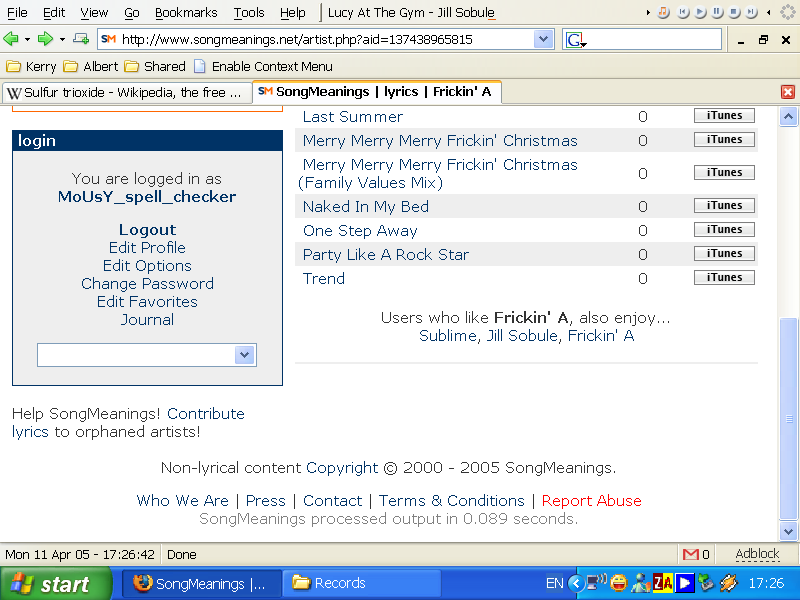The image size is (800, 600).
Task: Open iTunes for Last Summer
Action: (x=724, y=116)
